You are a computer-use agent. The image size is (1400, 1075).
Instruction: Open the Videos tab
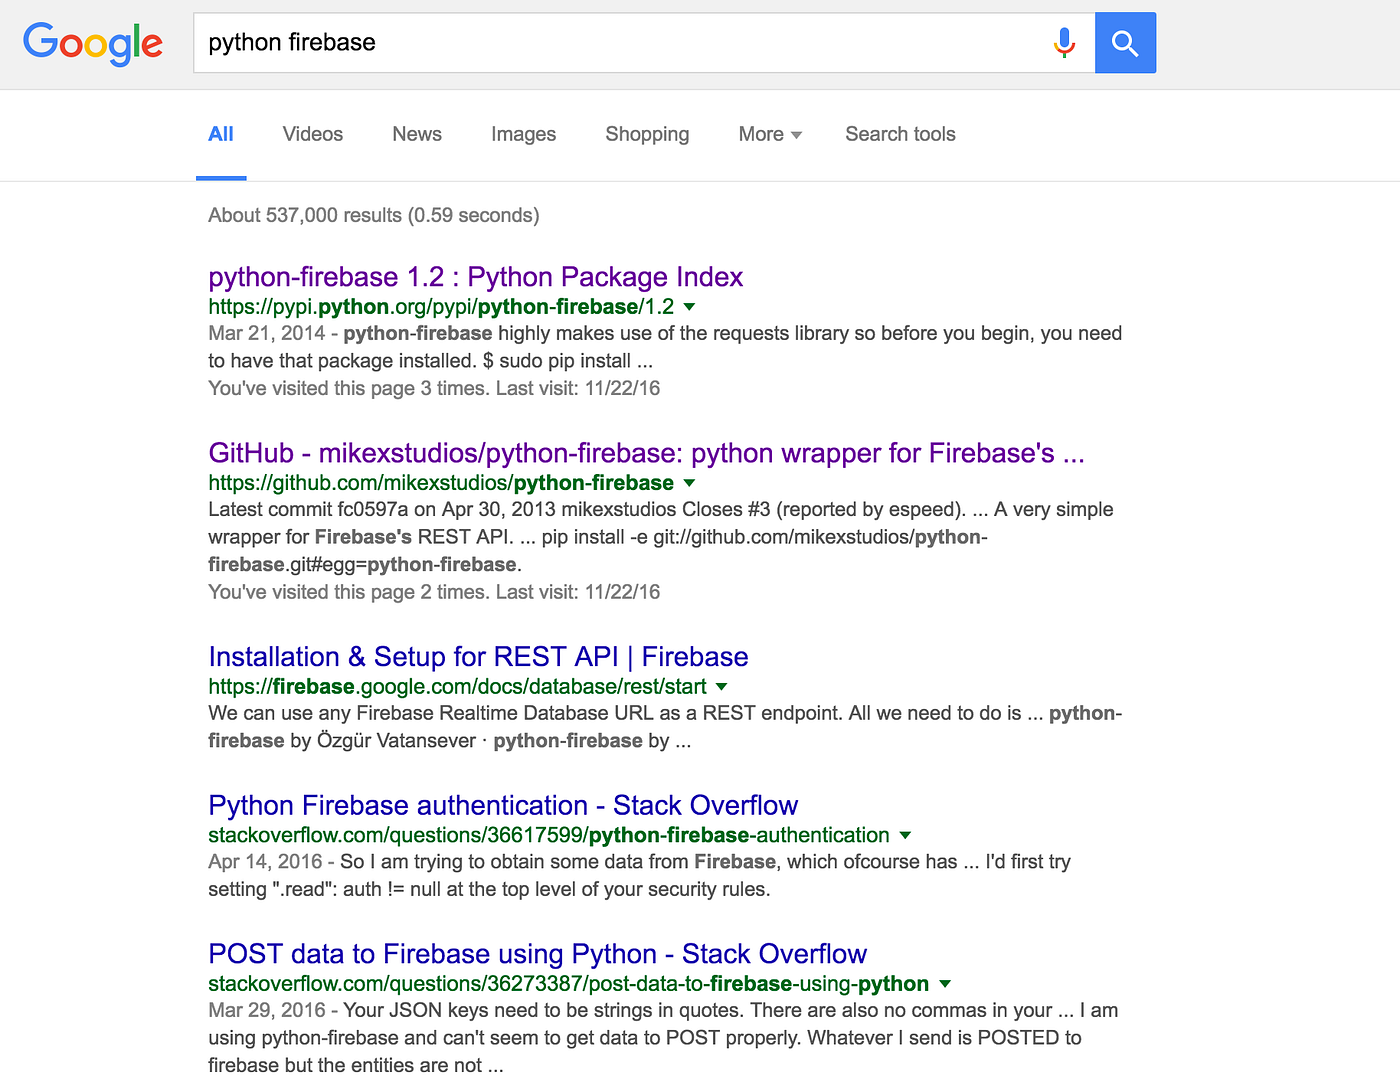pos(312,134)
